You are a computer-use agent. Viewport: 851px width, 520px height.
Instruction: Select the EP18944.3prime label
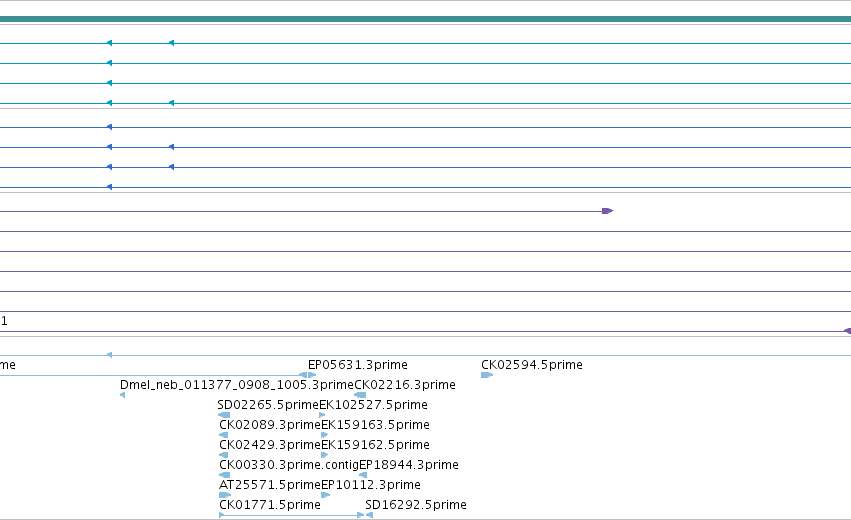tap(409, 465)
